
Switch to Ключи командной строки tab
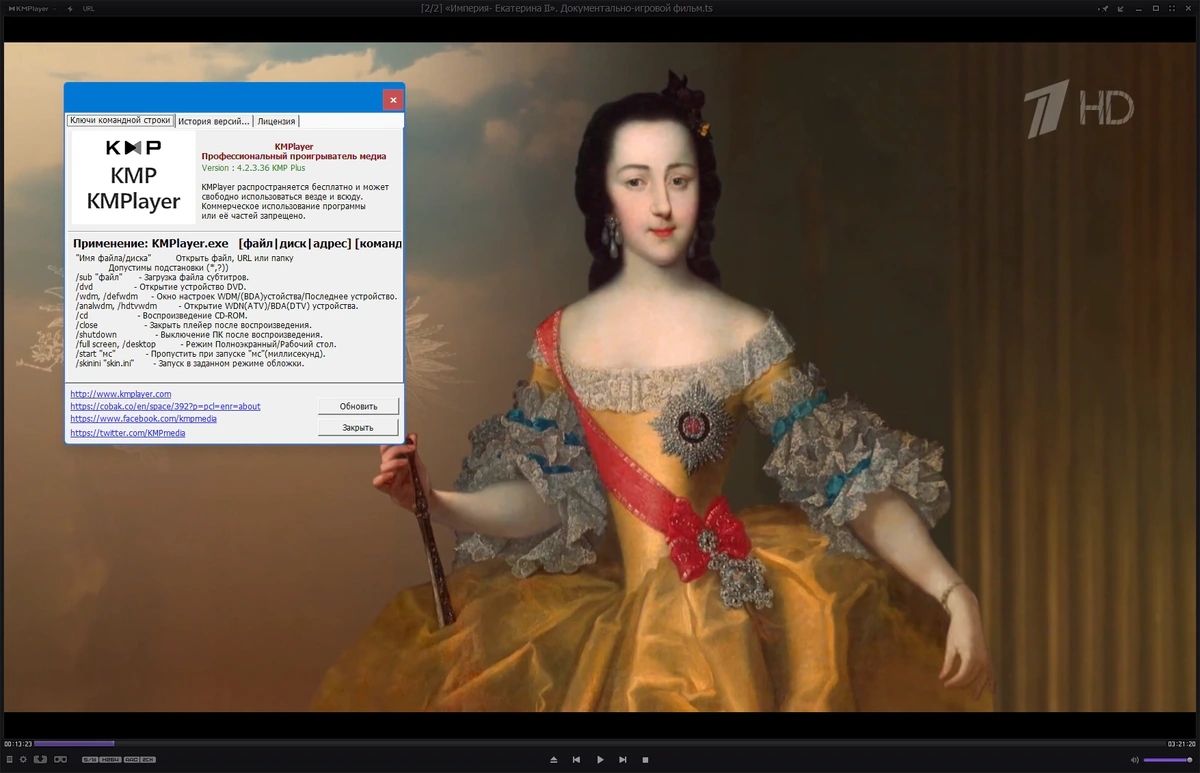(x=120, y=120)
